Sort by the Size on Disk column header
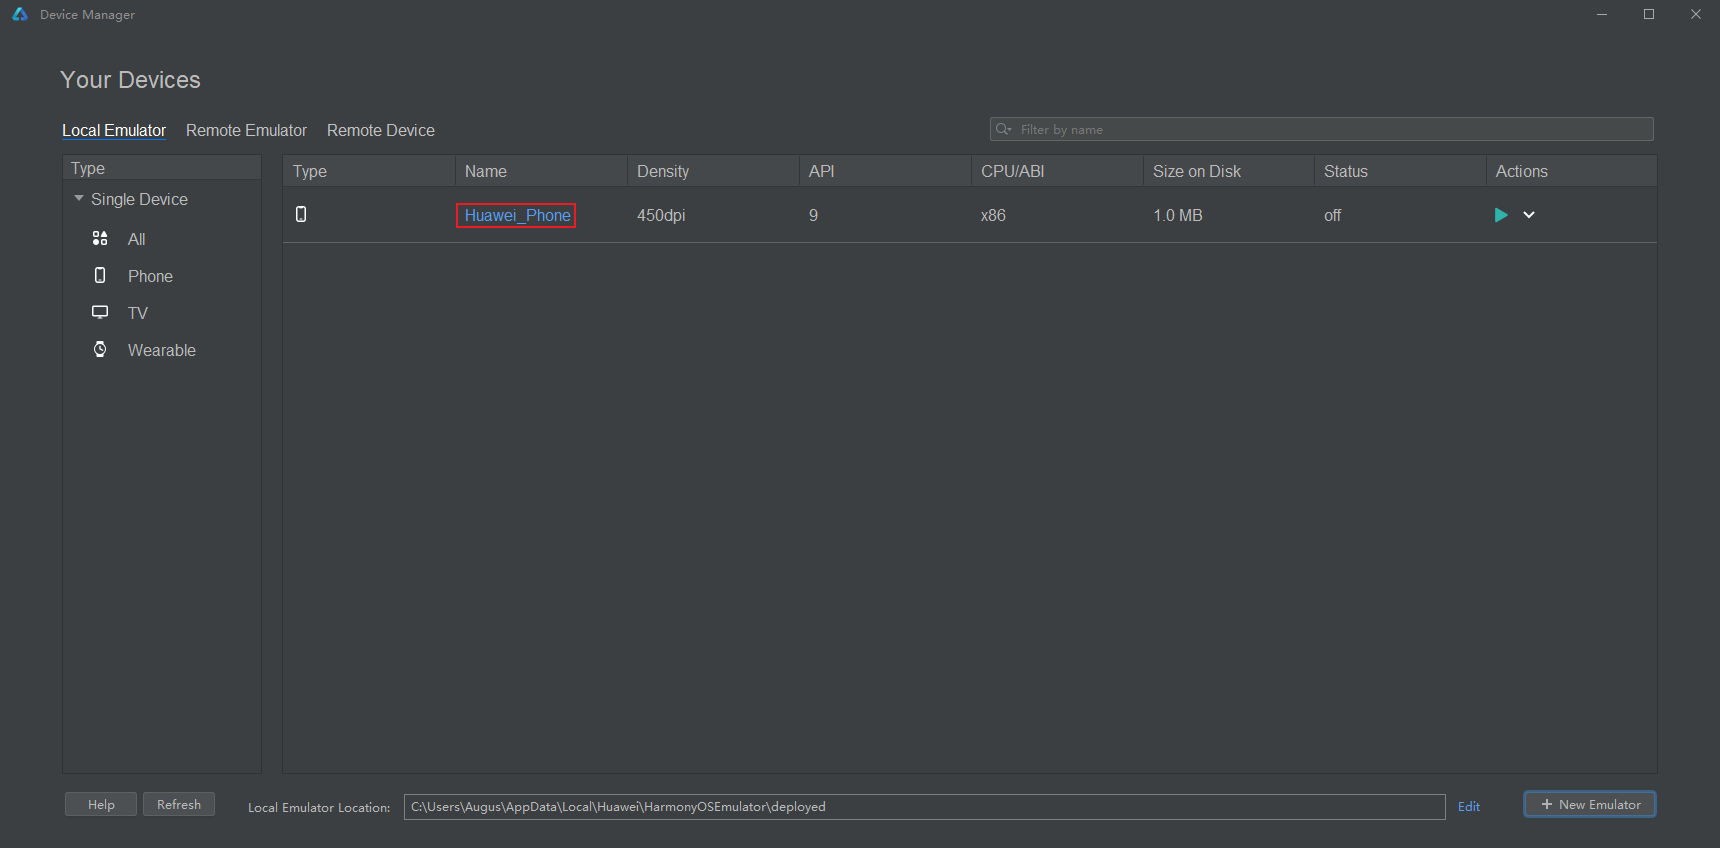This screenshot has width=1720, height=848. [x=1229, y=171]
